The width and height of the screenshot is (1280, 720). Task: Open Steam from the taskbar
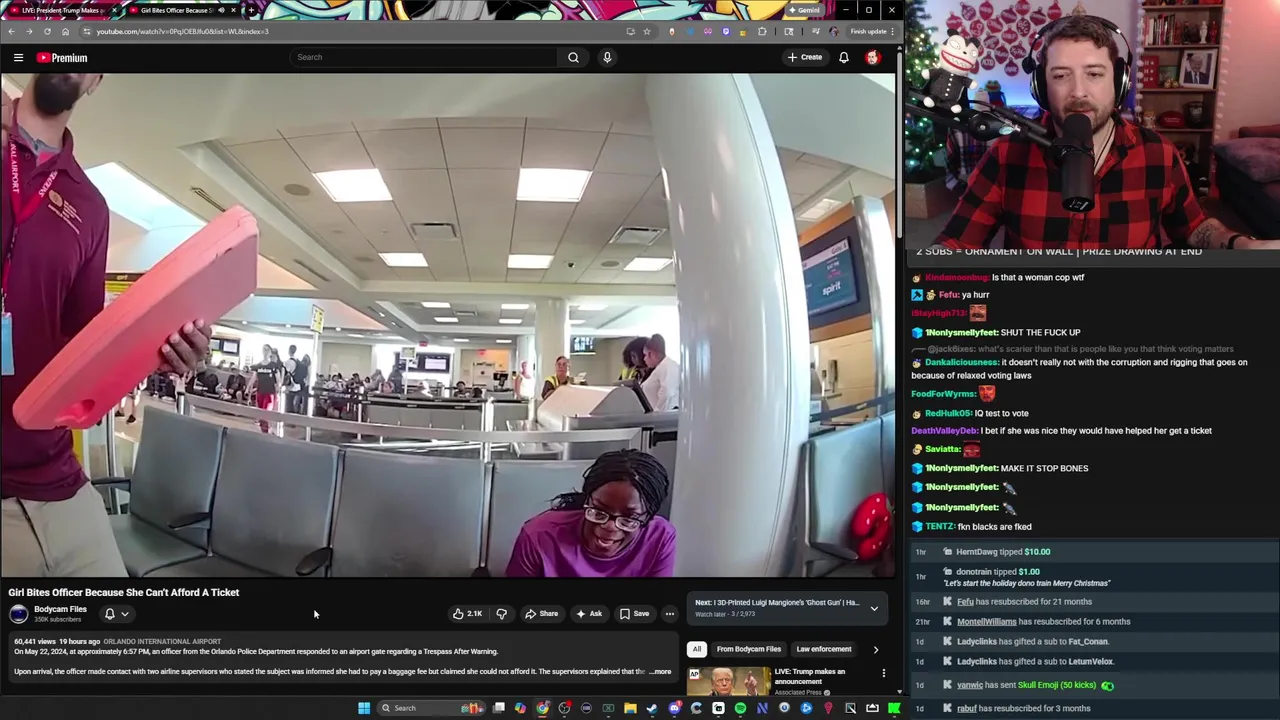652,708
